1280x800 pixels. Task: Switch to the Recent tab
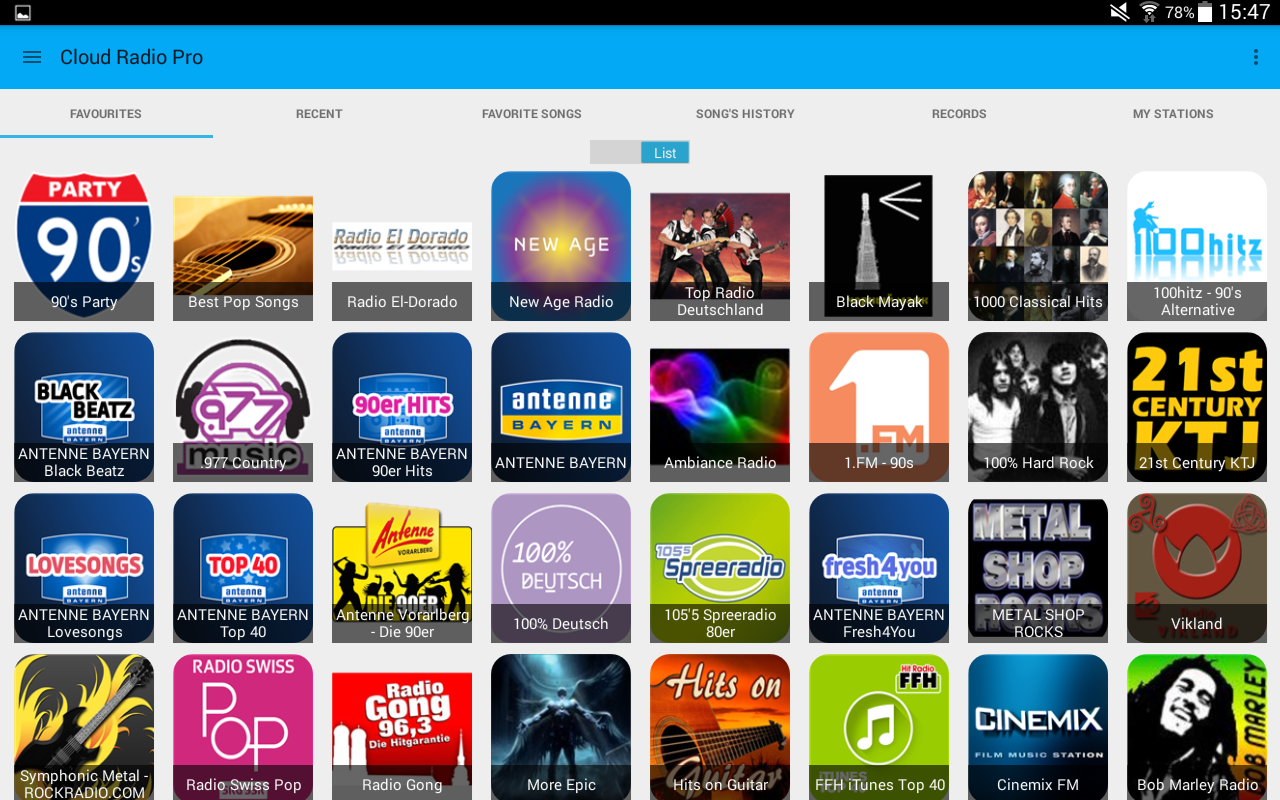click(319, 114)
